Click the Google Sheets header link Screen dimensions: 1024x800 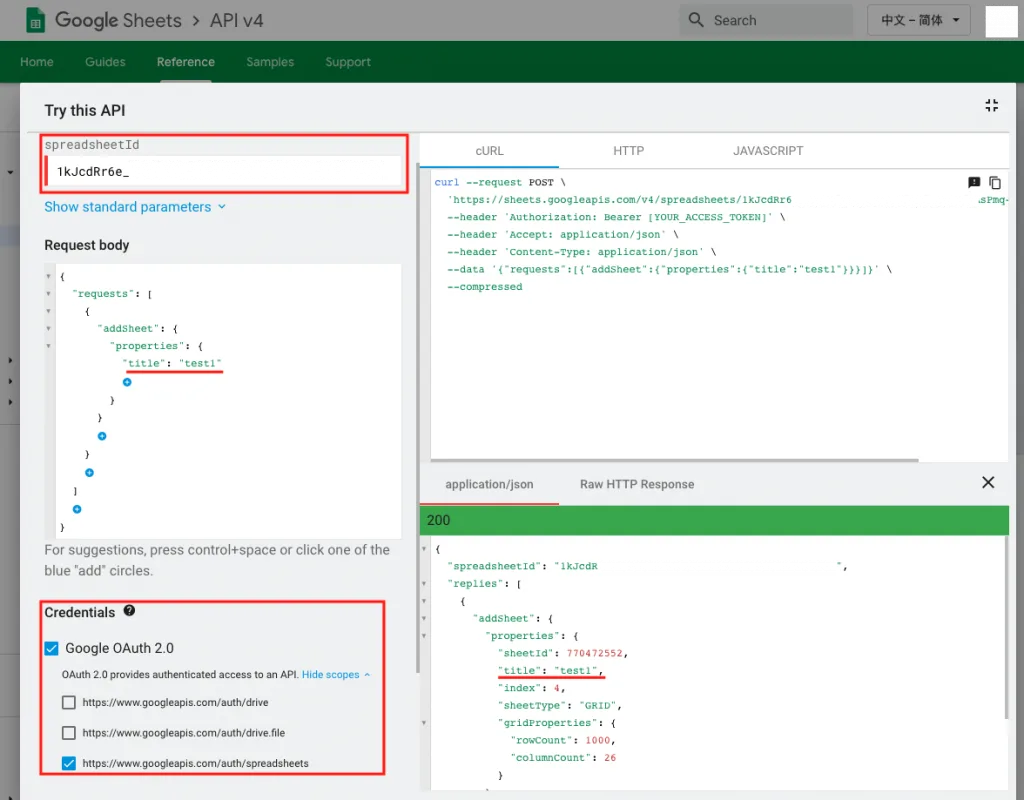118,20
